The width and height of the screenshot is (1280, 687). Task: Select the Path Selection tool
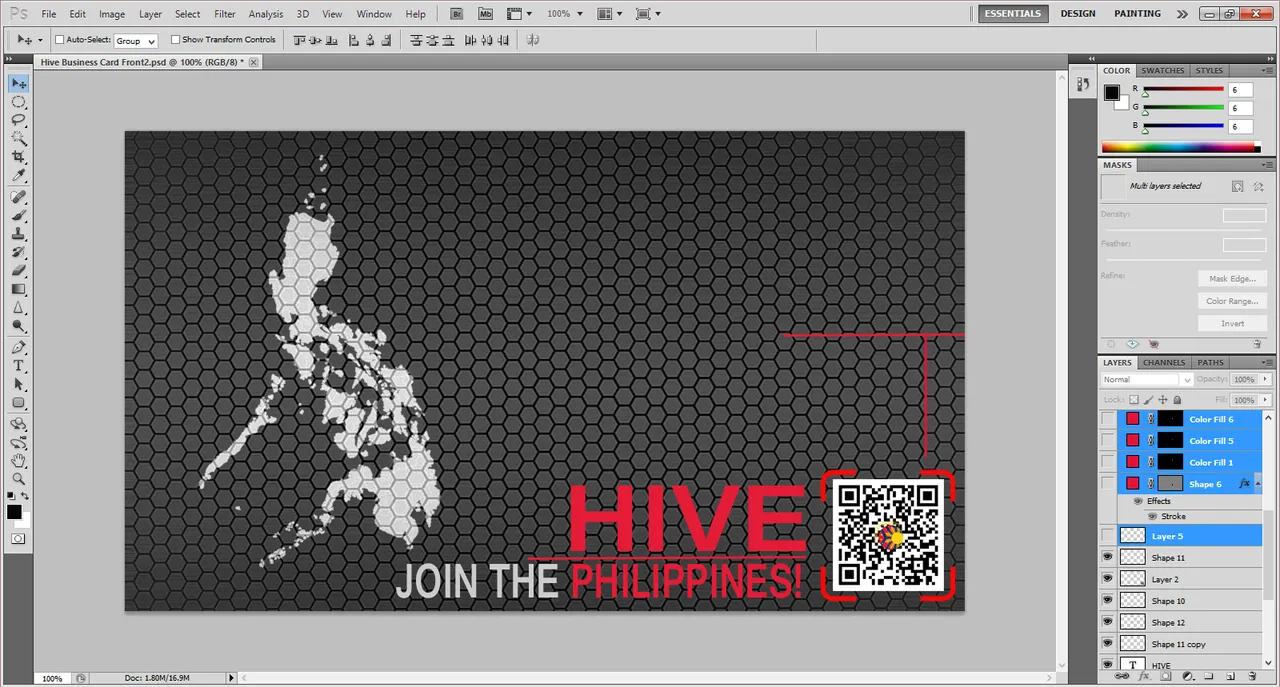[18, 385]
